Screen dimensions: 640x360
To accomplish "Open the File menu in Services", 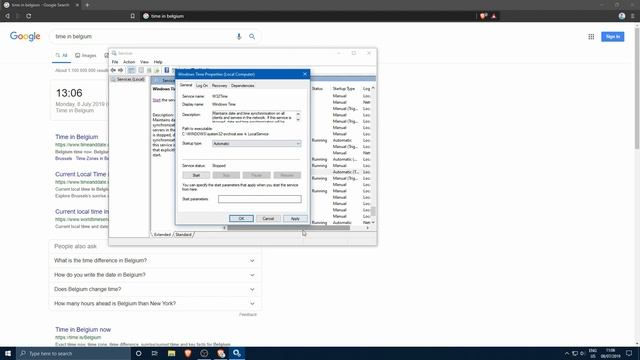I will [x=115, y=62].
